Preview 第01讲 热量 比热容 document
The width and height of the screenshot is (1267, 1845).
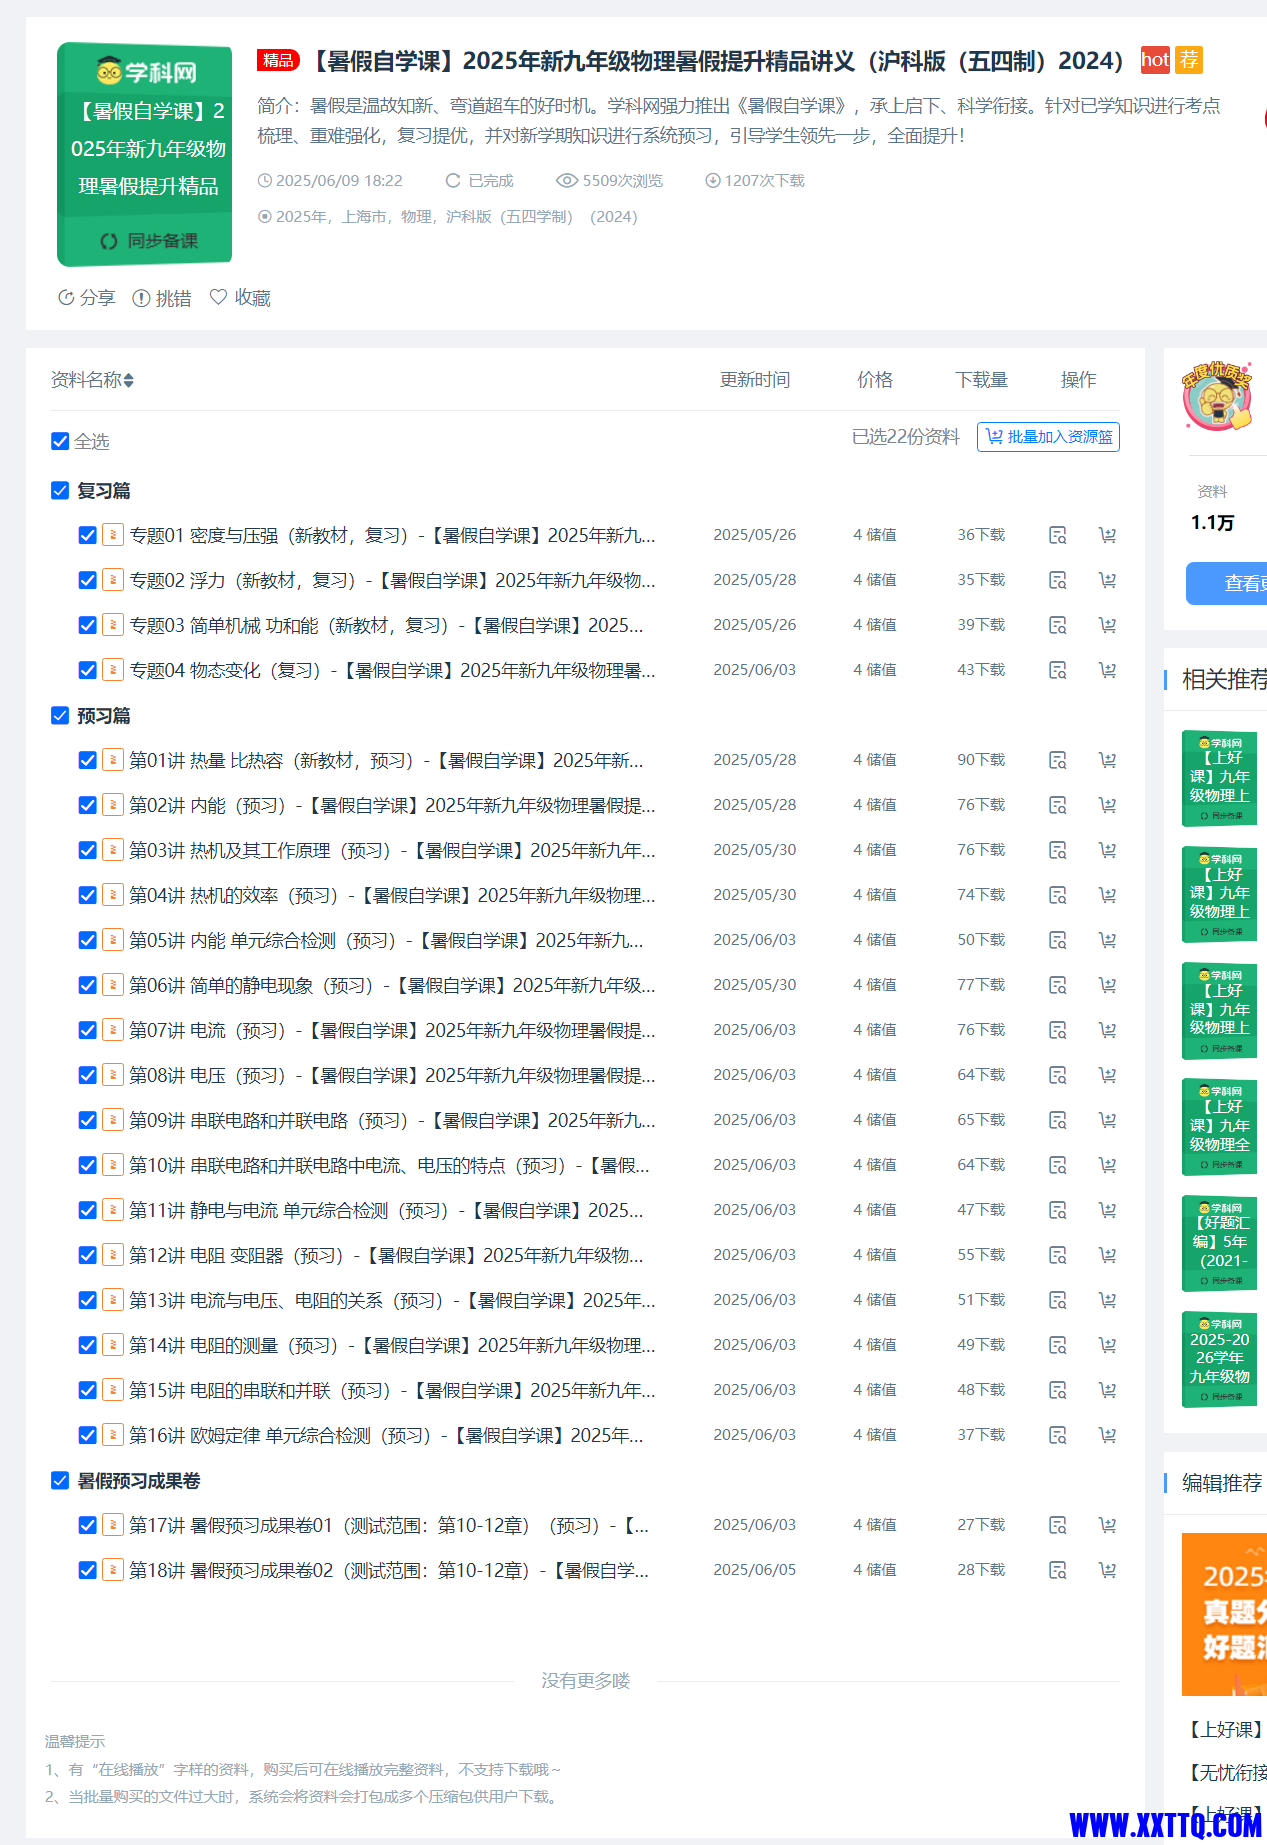pos(1057,760)
